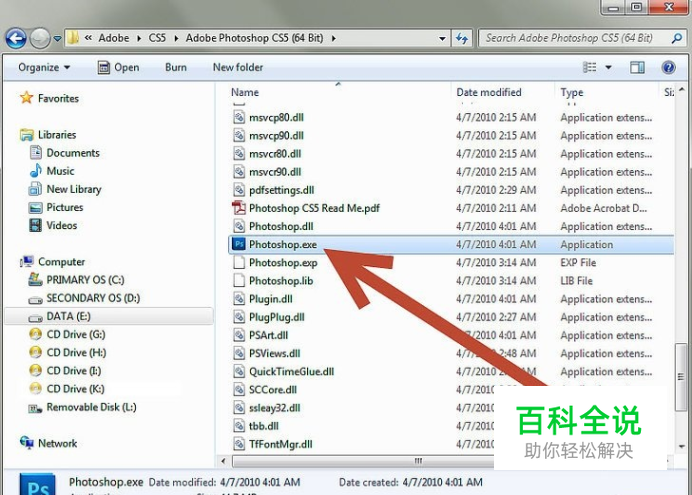Select the msvcr90.dll file name
This screenshot has height=495, width=692.
point(275,172)
